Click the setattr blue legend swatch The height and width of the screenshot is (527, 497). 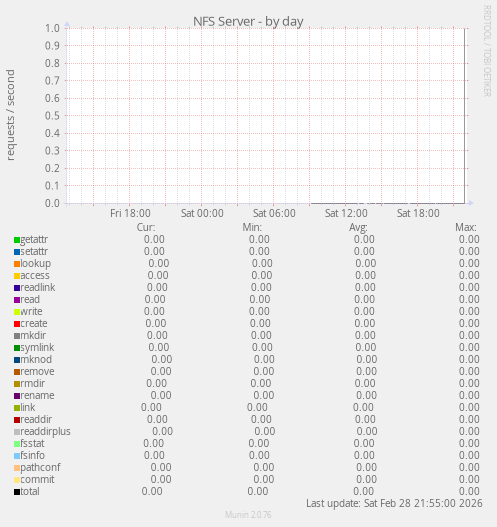click(17, 252)
